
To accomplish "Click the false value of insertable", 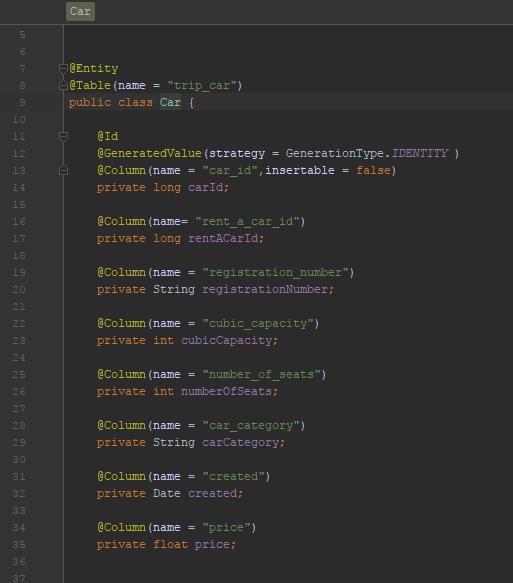I will point(373,171).
